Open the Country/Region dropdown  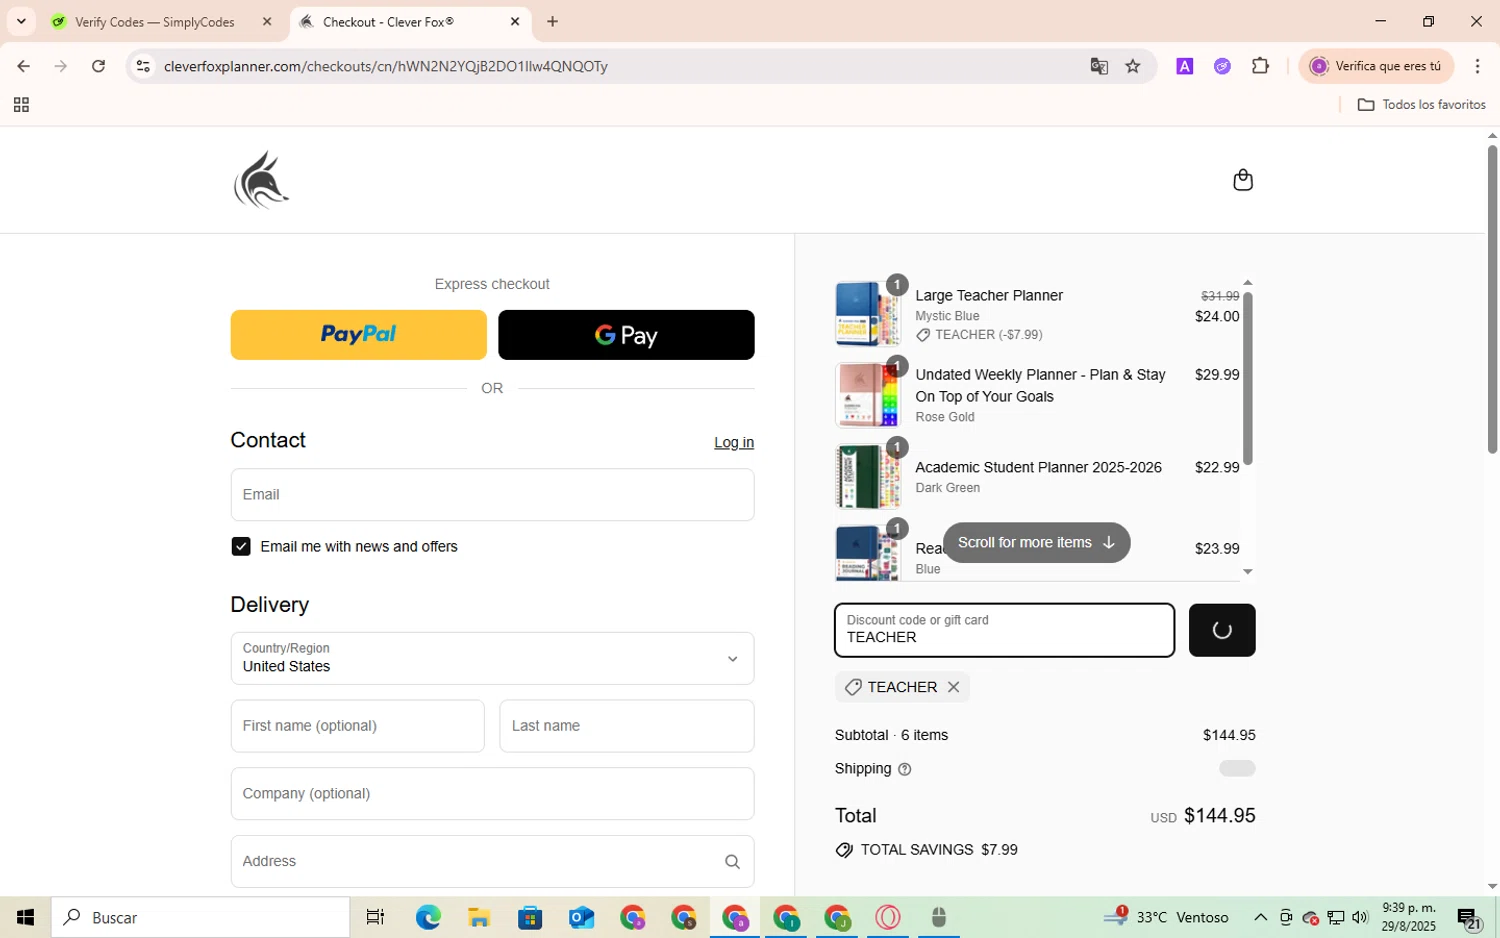click(x=492, y=658)
